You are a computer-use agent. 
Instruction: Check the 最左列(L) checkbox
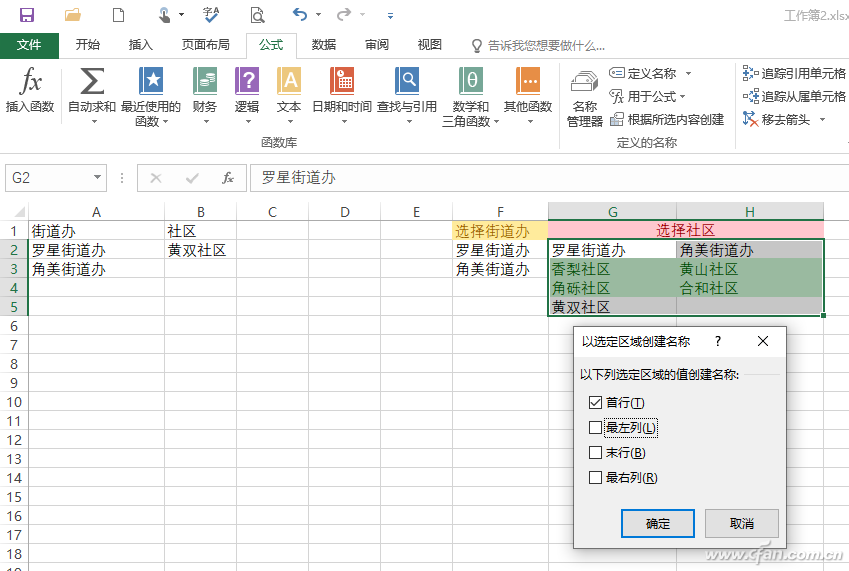click(595, 428)
